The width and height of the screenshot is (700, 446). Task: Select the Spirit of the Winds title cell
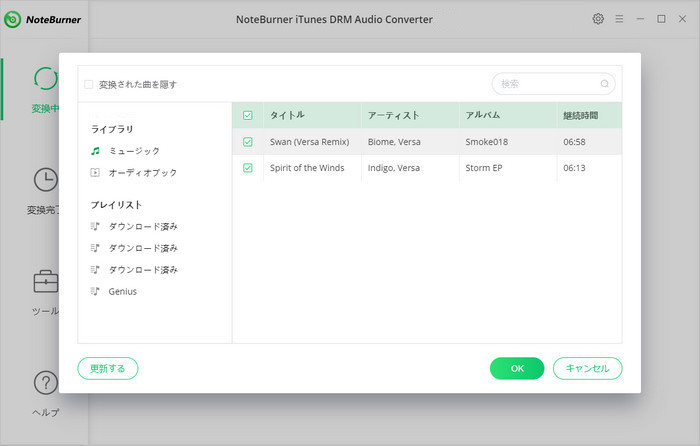312,168
